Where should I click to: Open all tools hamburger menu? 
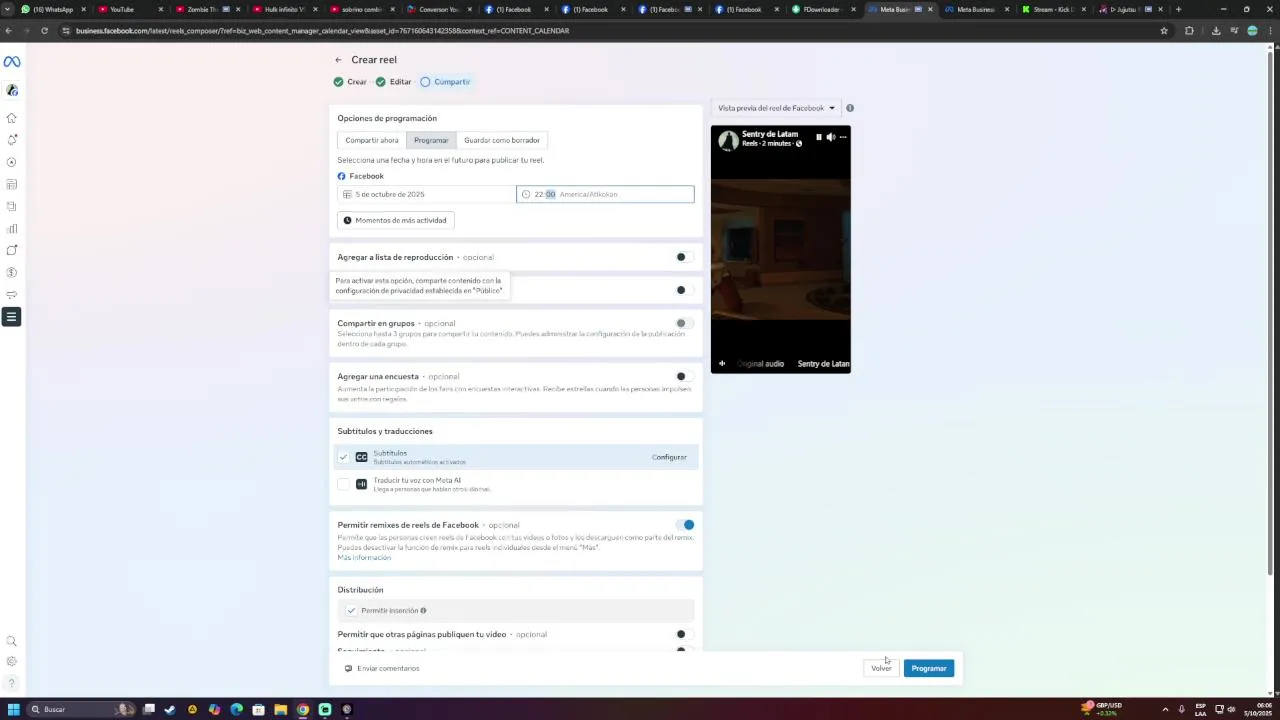coord(11,317)
